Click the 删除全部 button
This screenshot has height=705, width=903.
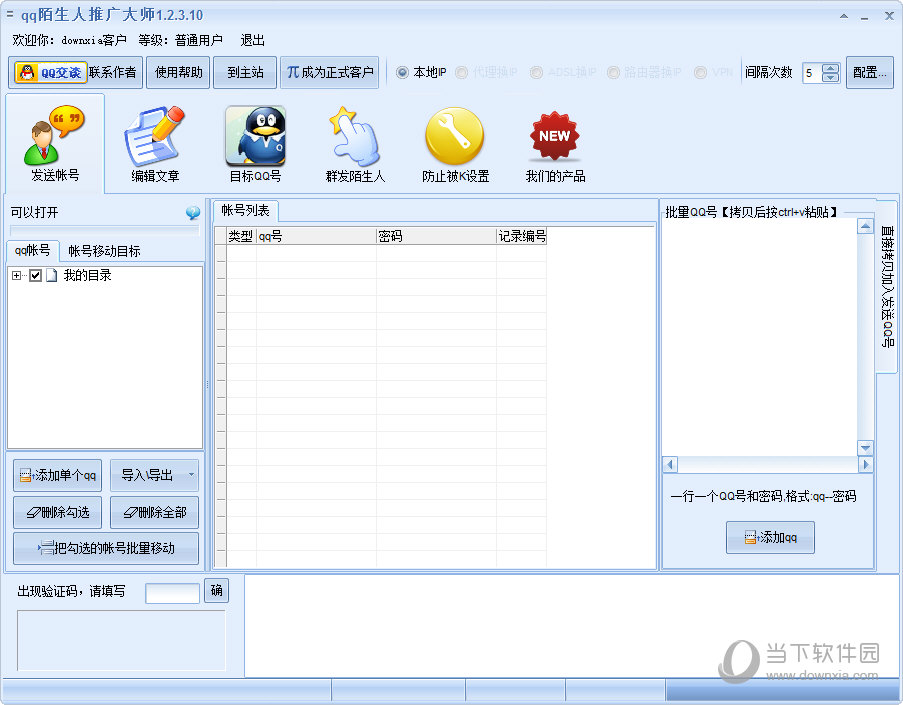pos(154,512)
